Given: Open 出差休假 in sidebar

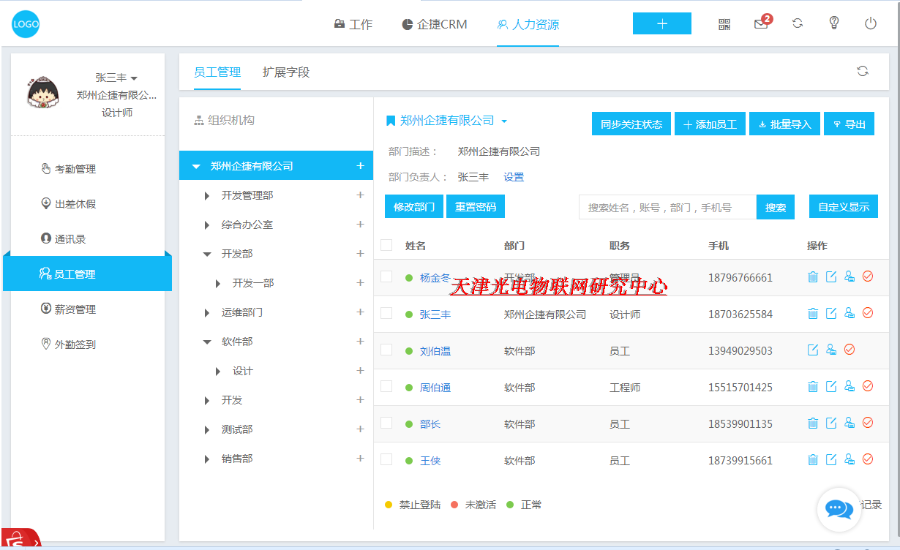Looking at the screenshot, I should 68,204.
